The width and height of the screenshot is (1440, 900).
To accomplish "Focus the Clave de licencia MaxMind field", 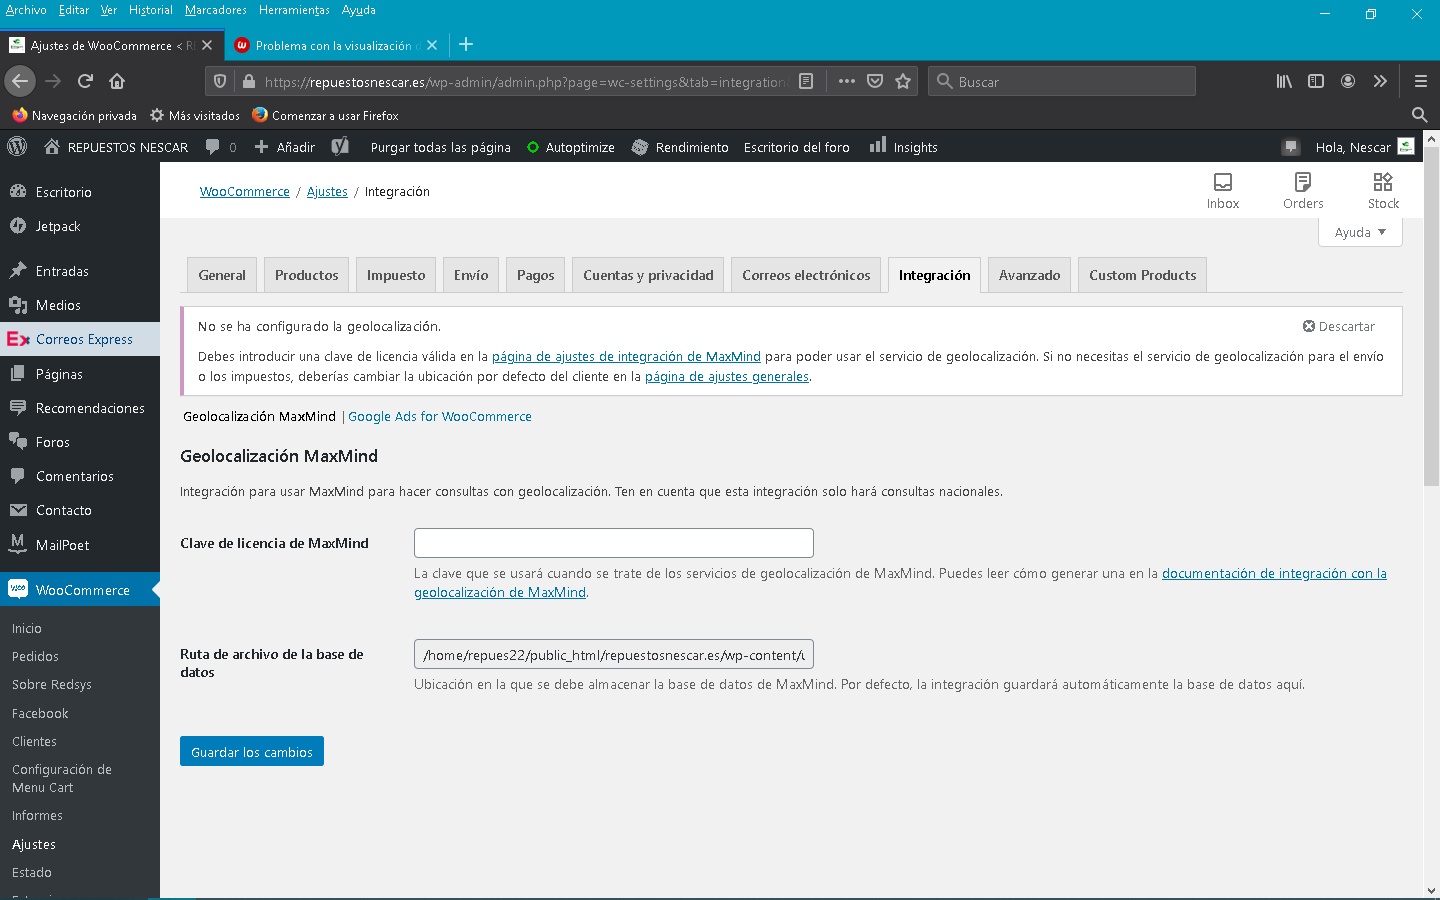I will click(x=614, y=543).
